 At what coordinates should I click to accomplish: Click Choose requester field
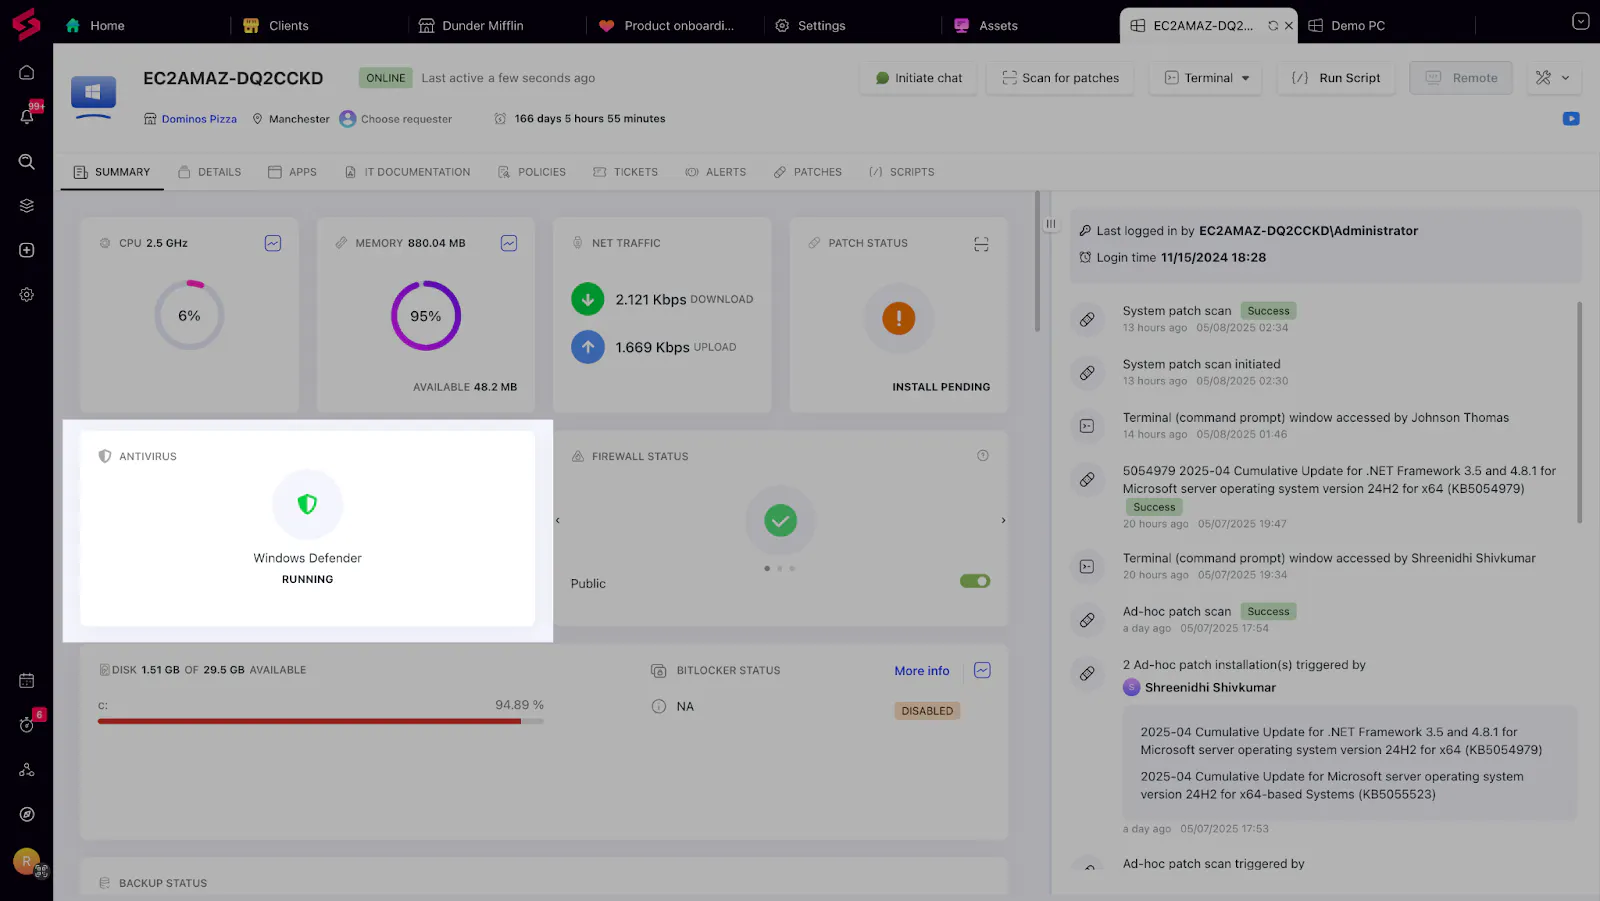click(x=406, y=119)
